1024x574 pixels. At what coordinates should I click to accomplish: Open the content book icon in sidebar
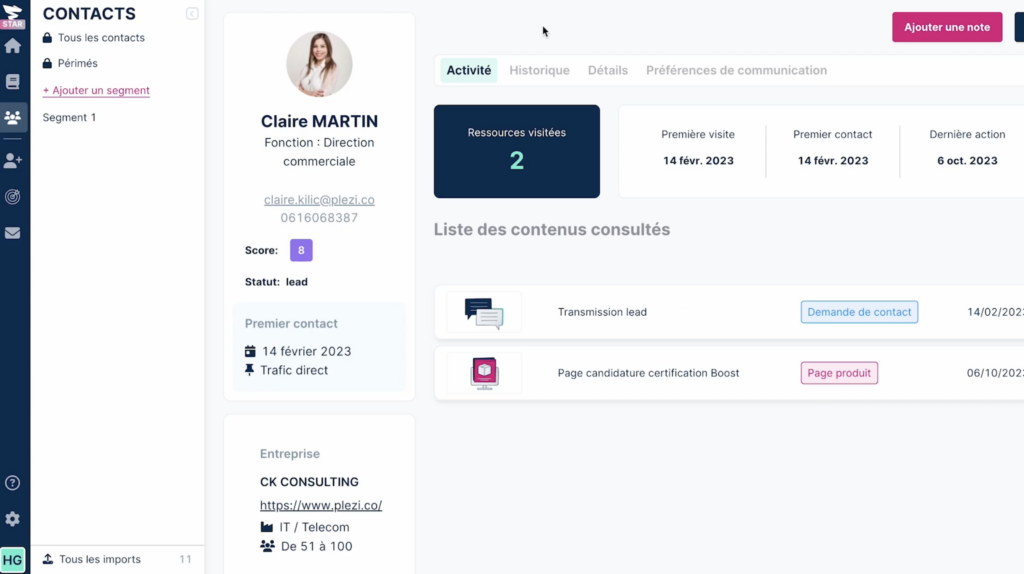13,82
